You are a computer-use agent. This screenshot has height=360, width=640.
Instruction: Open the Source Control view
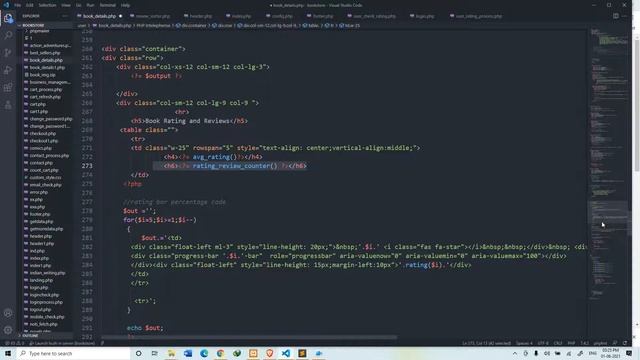8,53
